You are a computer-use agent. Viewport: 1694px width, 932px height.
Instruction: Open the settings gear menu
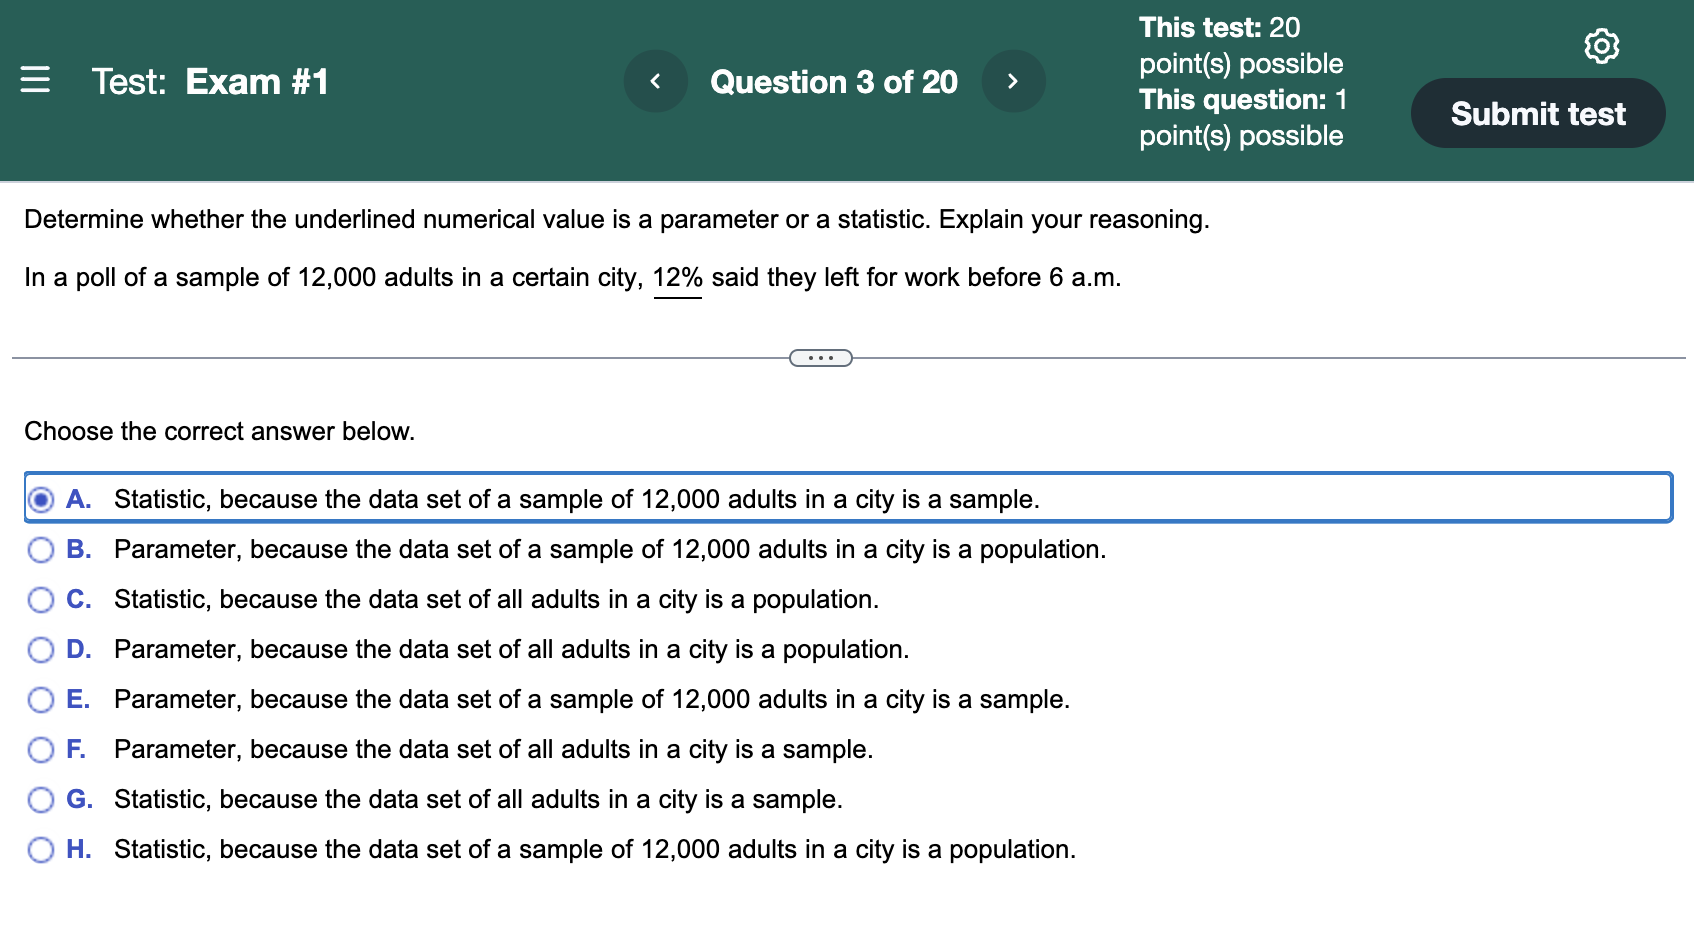pos(1601,45)
